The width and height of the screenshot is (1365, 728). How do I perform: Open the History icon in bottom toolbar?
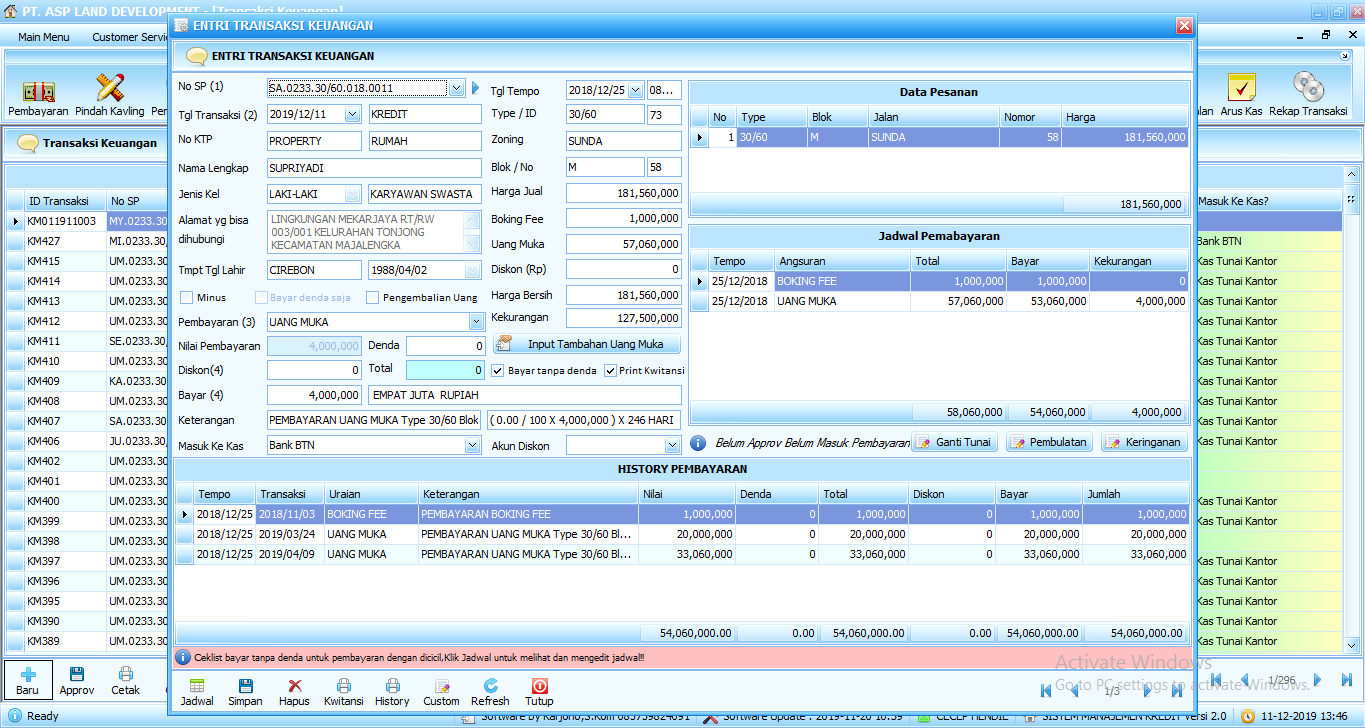392,687
